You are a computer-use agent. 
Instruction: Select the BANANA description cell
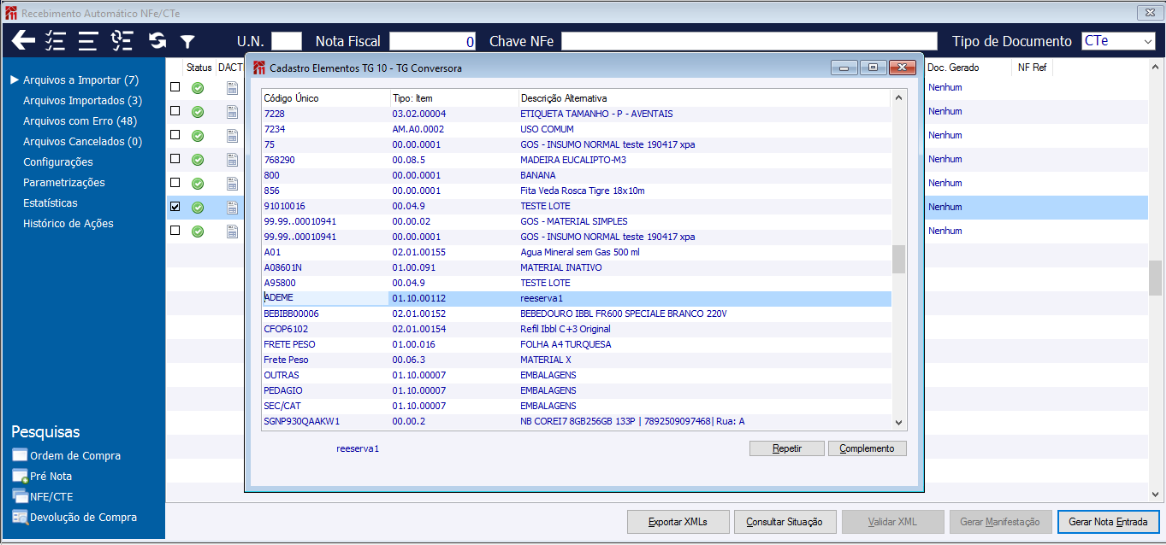click(538, 175)
